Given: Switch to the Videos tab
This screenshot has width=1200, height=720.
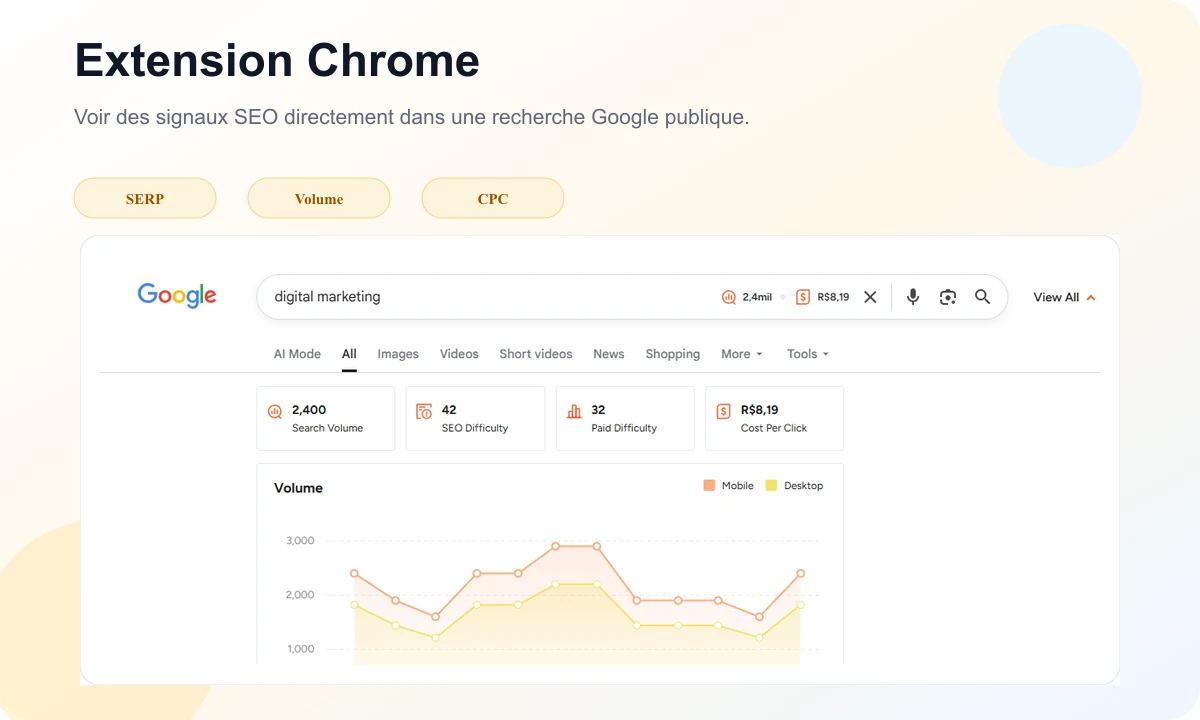Looking at the screenshot, I should point(459,354).
